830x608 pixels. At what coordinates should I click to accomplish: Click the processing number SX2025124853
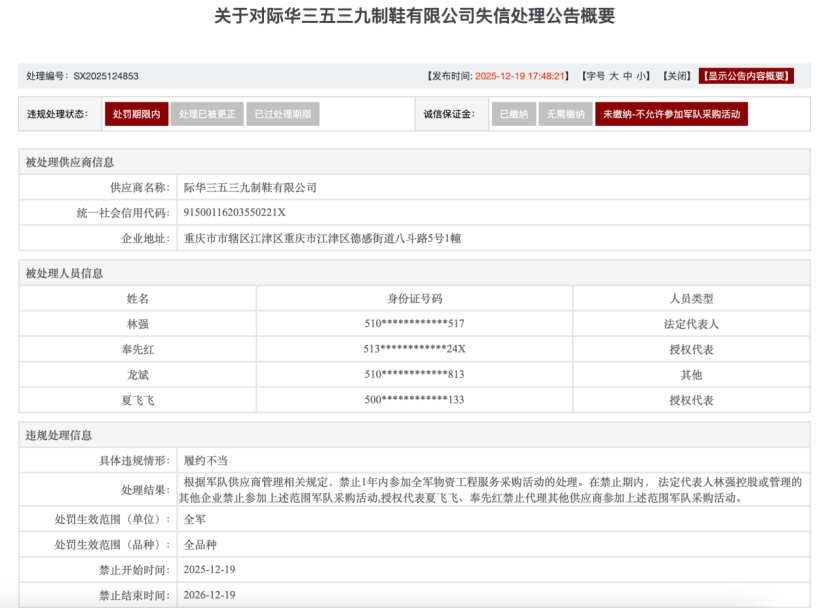point(106,76)
